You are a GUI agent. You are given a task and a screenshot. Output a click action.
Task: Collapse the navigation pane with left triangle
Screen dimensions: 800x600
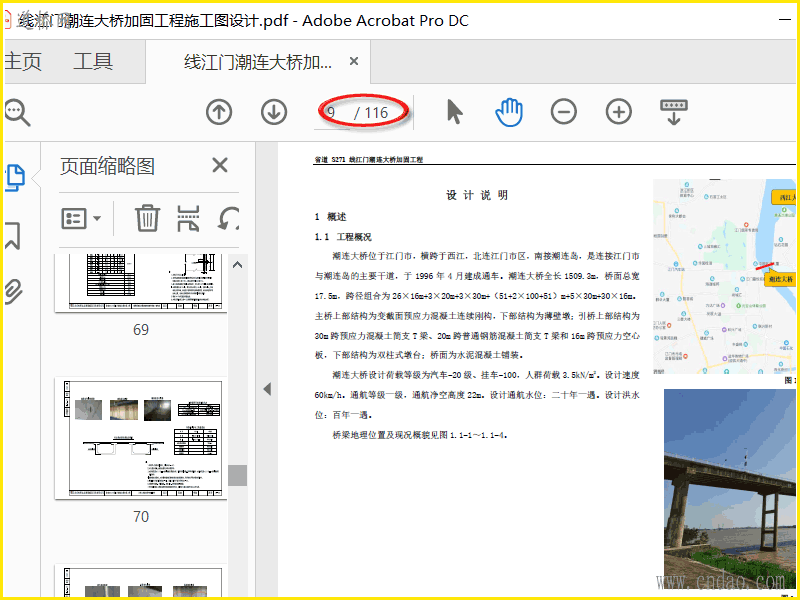(x=267, y=389)
